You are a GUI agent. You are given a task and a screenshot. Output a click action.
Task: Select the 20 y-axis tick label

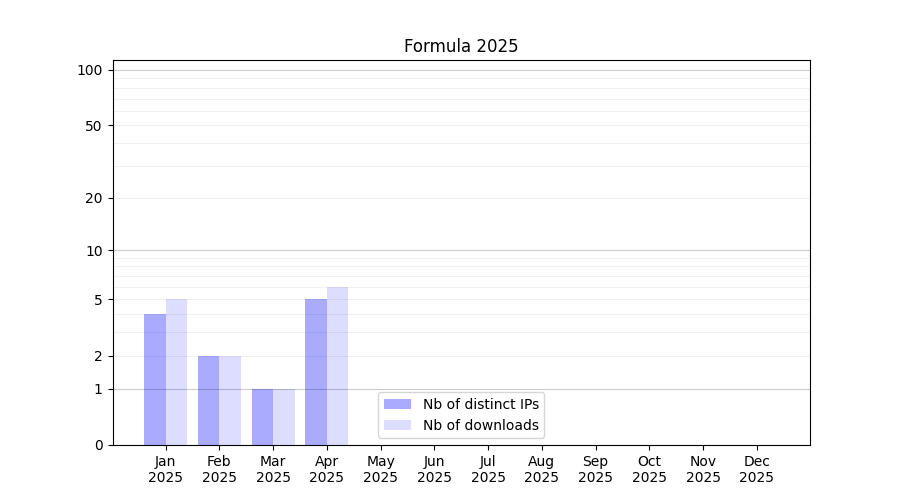click(x=94, y=198)
